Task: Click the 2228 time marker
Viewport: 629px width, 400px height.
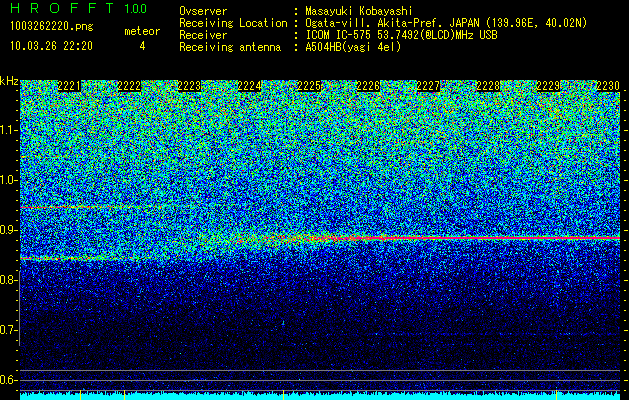Action: [x=488, y=86]
